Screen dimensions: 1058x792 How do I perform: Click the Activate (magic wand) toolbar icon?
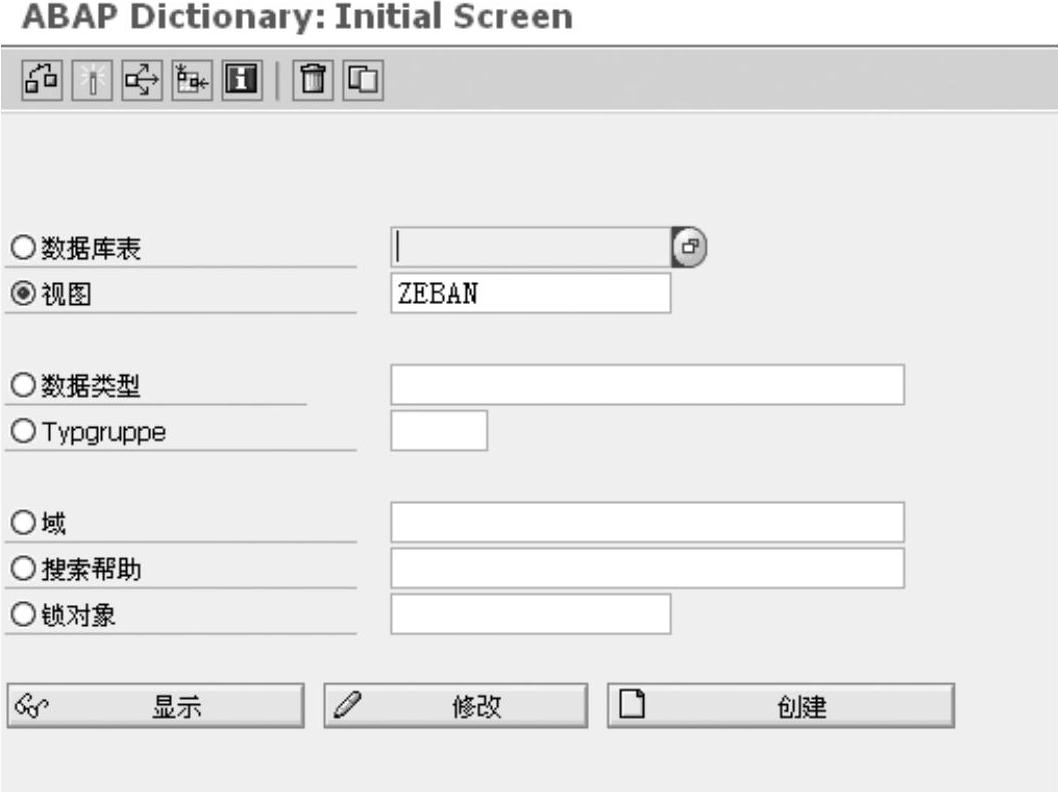(x=92, y=80)
